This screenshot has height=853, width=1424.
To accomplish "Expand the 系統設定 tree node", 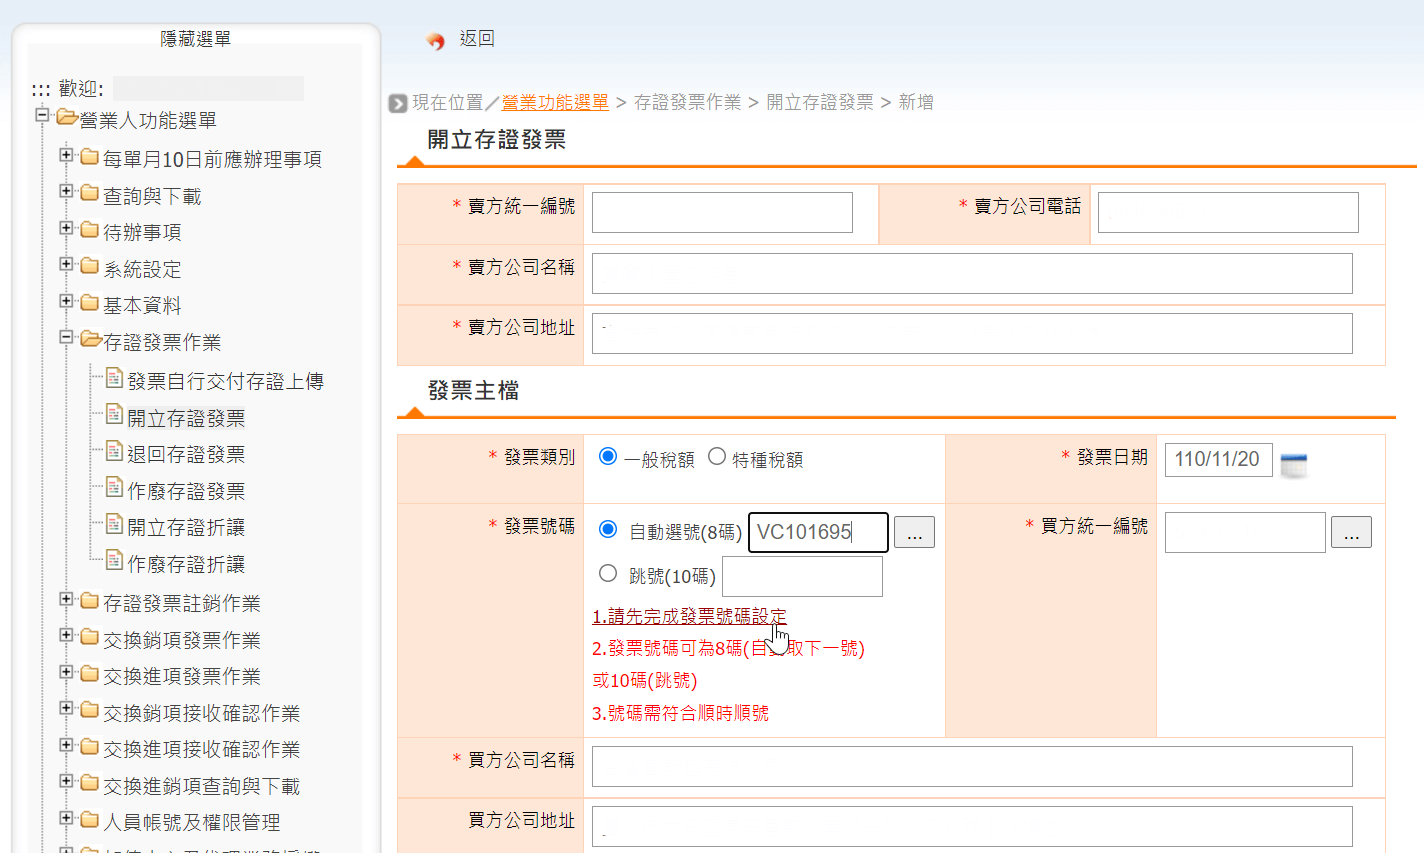I will point(66,264).
